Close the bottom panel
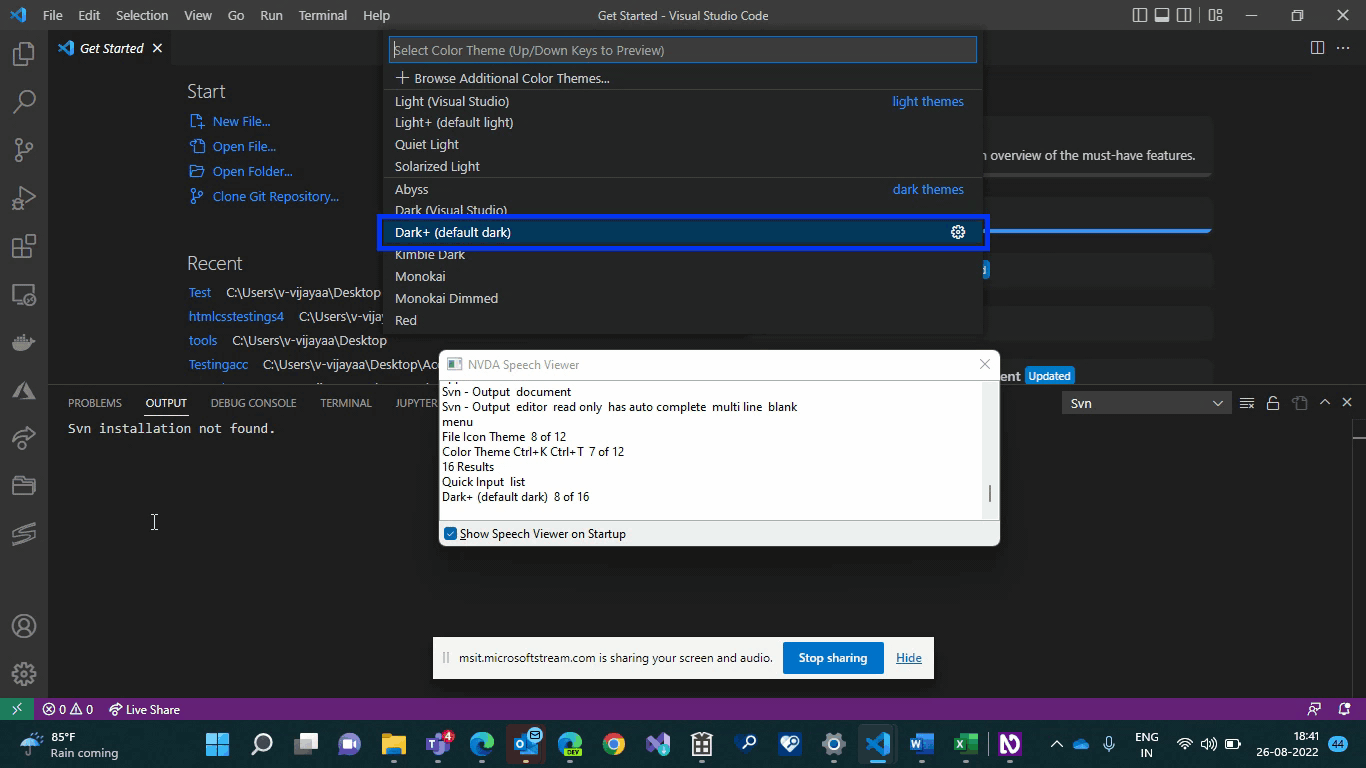 pyautogui.click(x=1347, y=402)
